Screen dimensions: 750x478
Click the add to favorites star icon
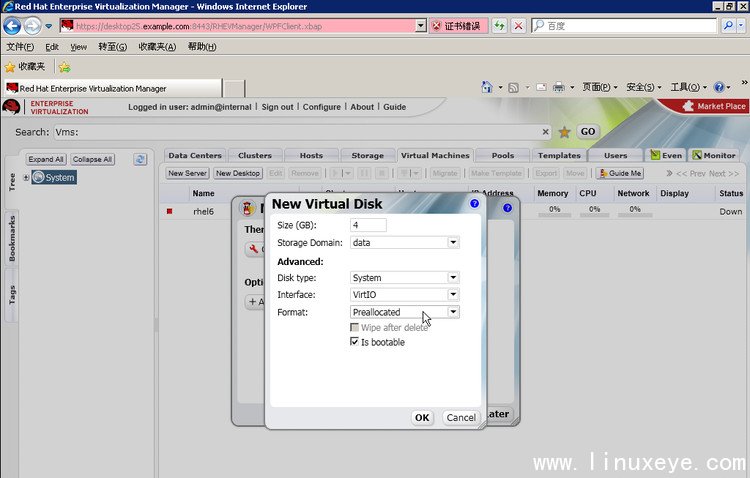pos(65,67)
